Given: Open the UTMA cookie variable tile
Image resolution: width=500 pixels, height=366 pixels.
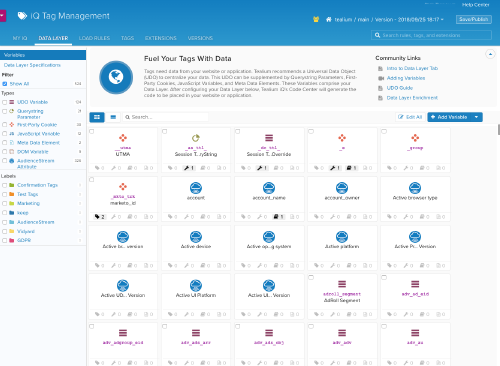Looking at the screenshot, I should point(123,150).
